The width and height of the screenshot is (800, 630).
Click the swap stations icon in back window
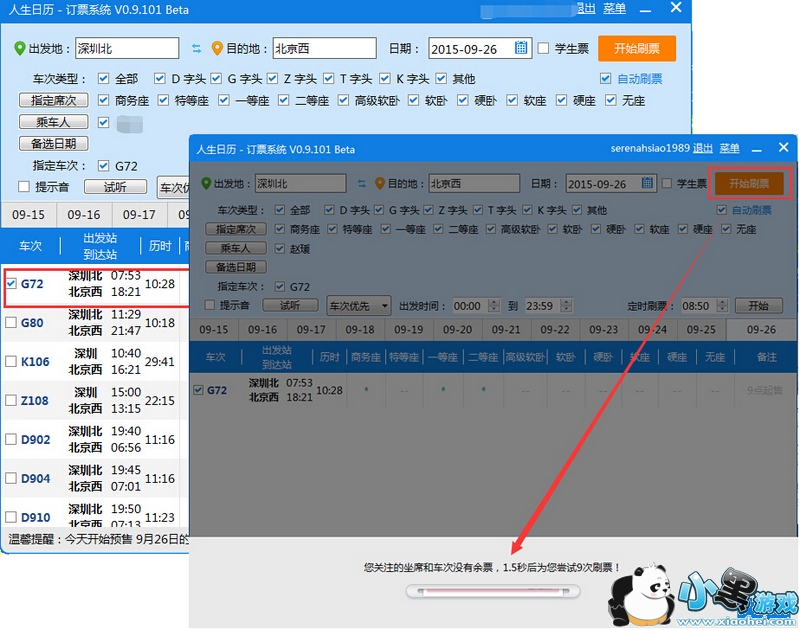[x=196, y=48]
